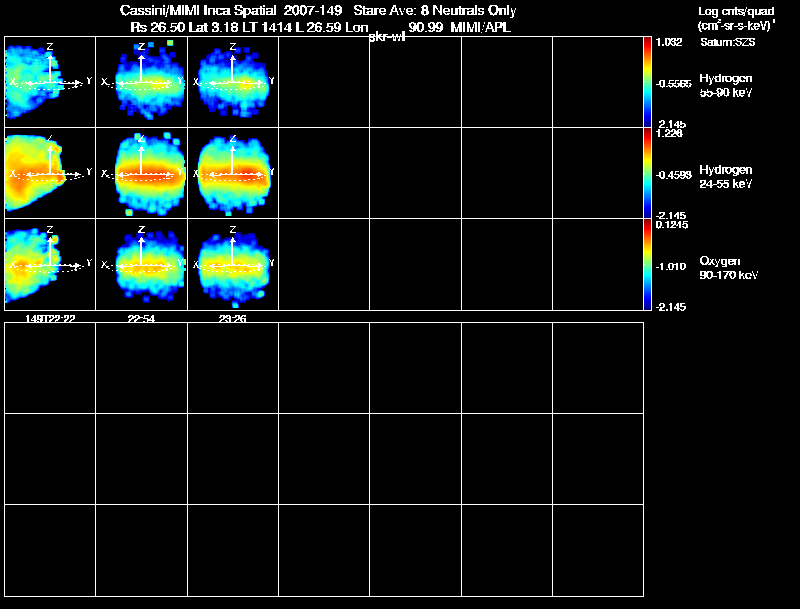
Task: Click the Hydrogen 24-55 keV color bar
Action: coord(647,173)
